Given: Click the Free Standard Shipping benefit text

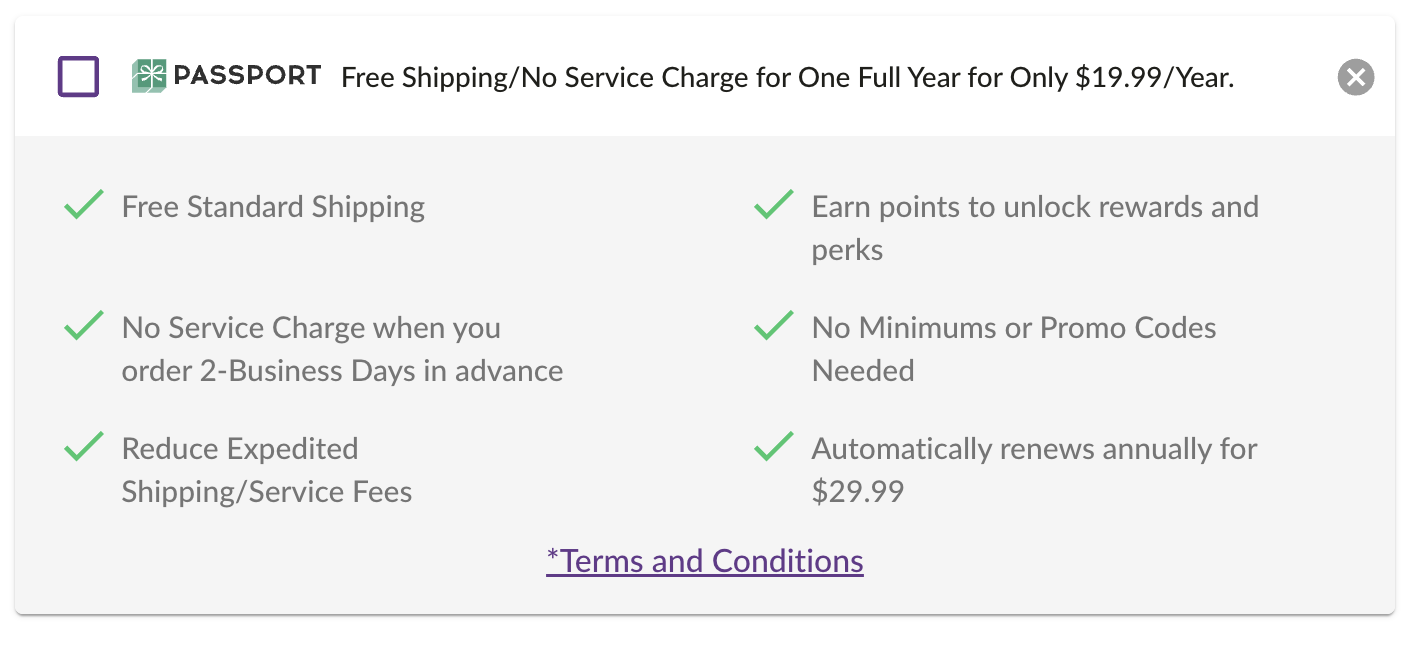Looking at the screenshot, I should 273,207.
